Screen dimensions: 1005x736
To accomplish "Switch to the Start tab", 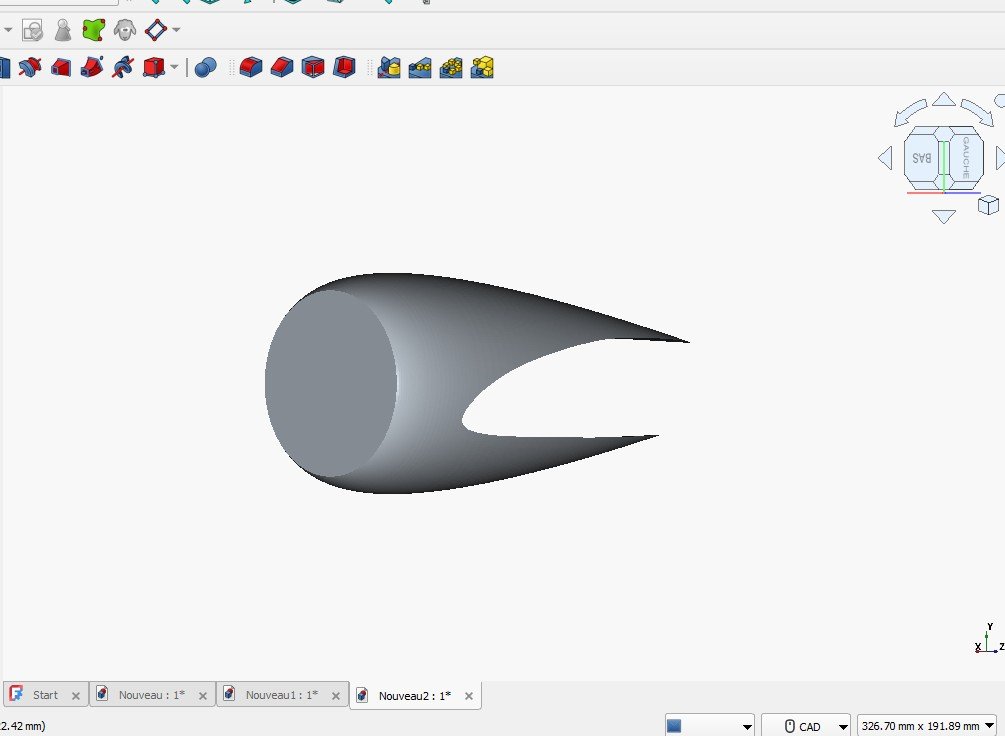I will click(x=45, y=694).
